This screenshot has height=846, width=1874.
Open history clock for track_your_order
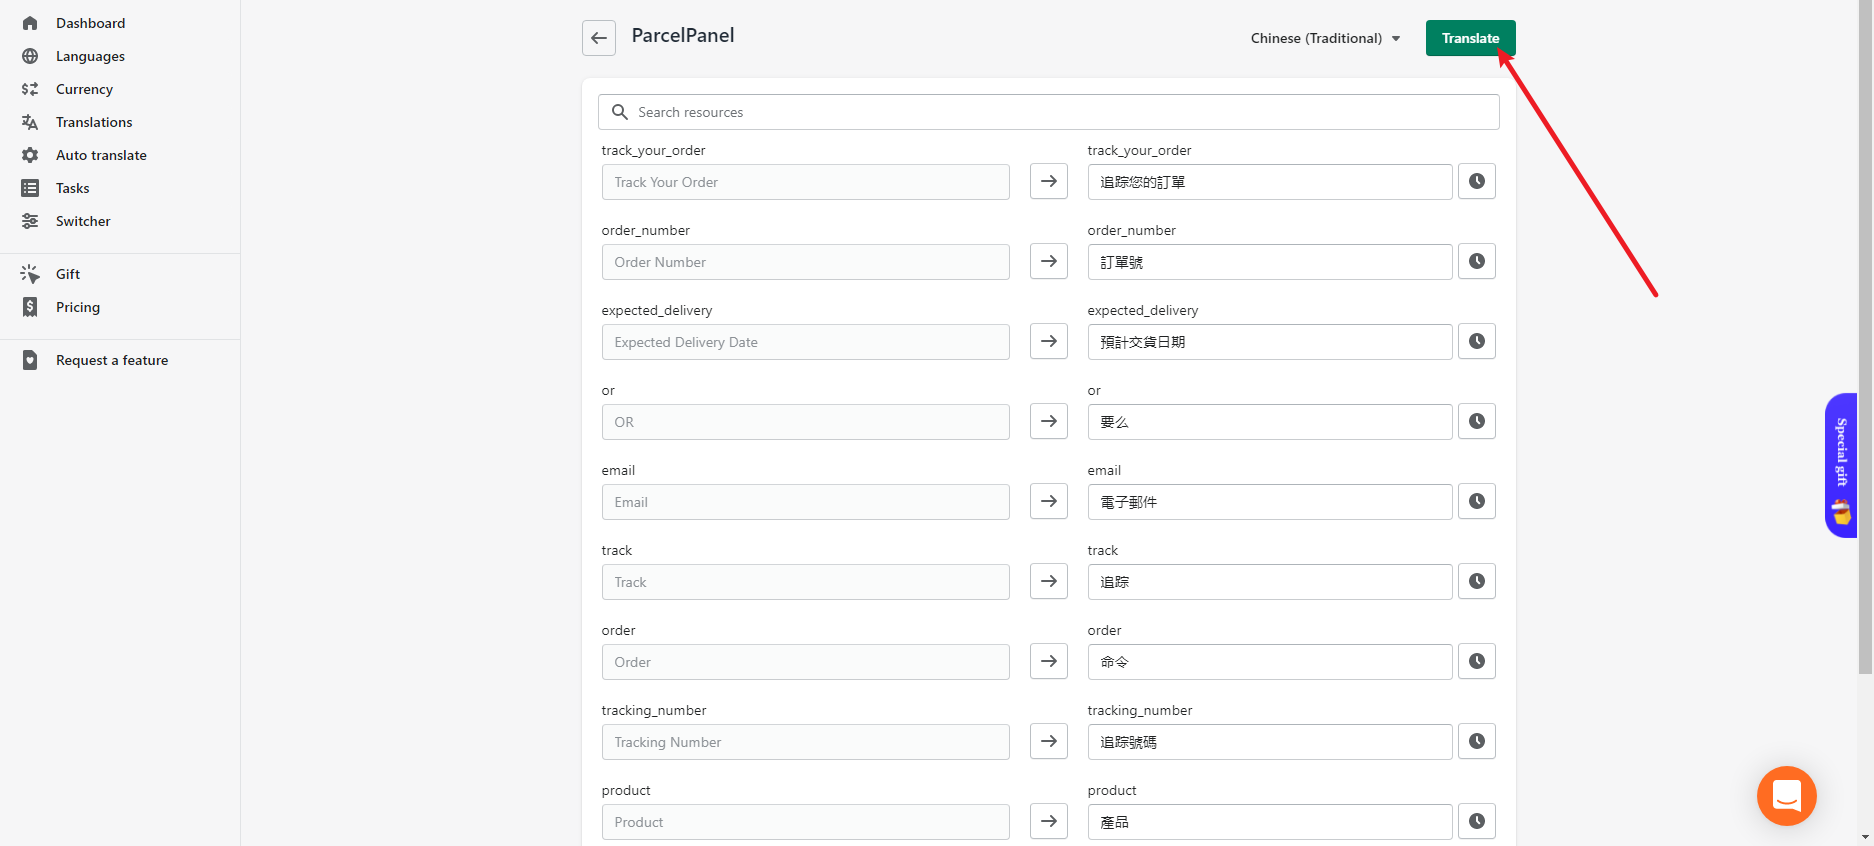pos(1477,181)
